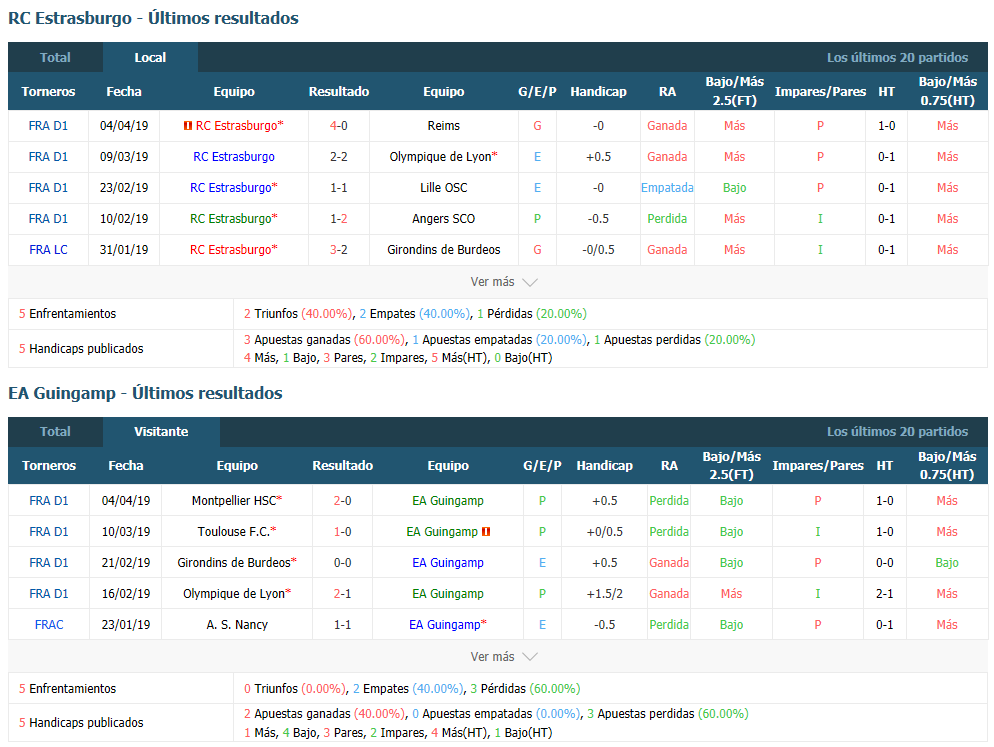Click the +0/0.5 handicap value

coord(605,532)
